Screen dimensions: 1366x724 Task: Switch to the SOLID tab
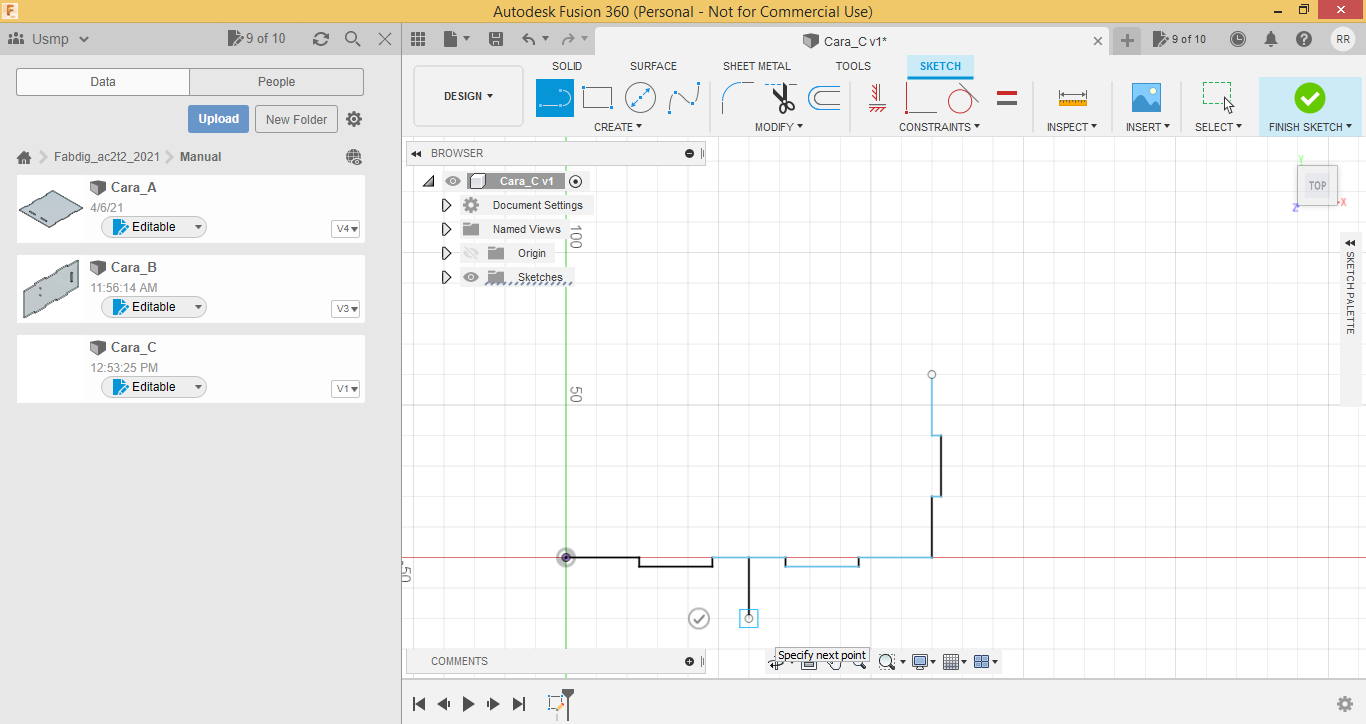point(567,66)
